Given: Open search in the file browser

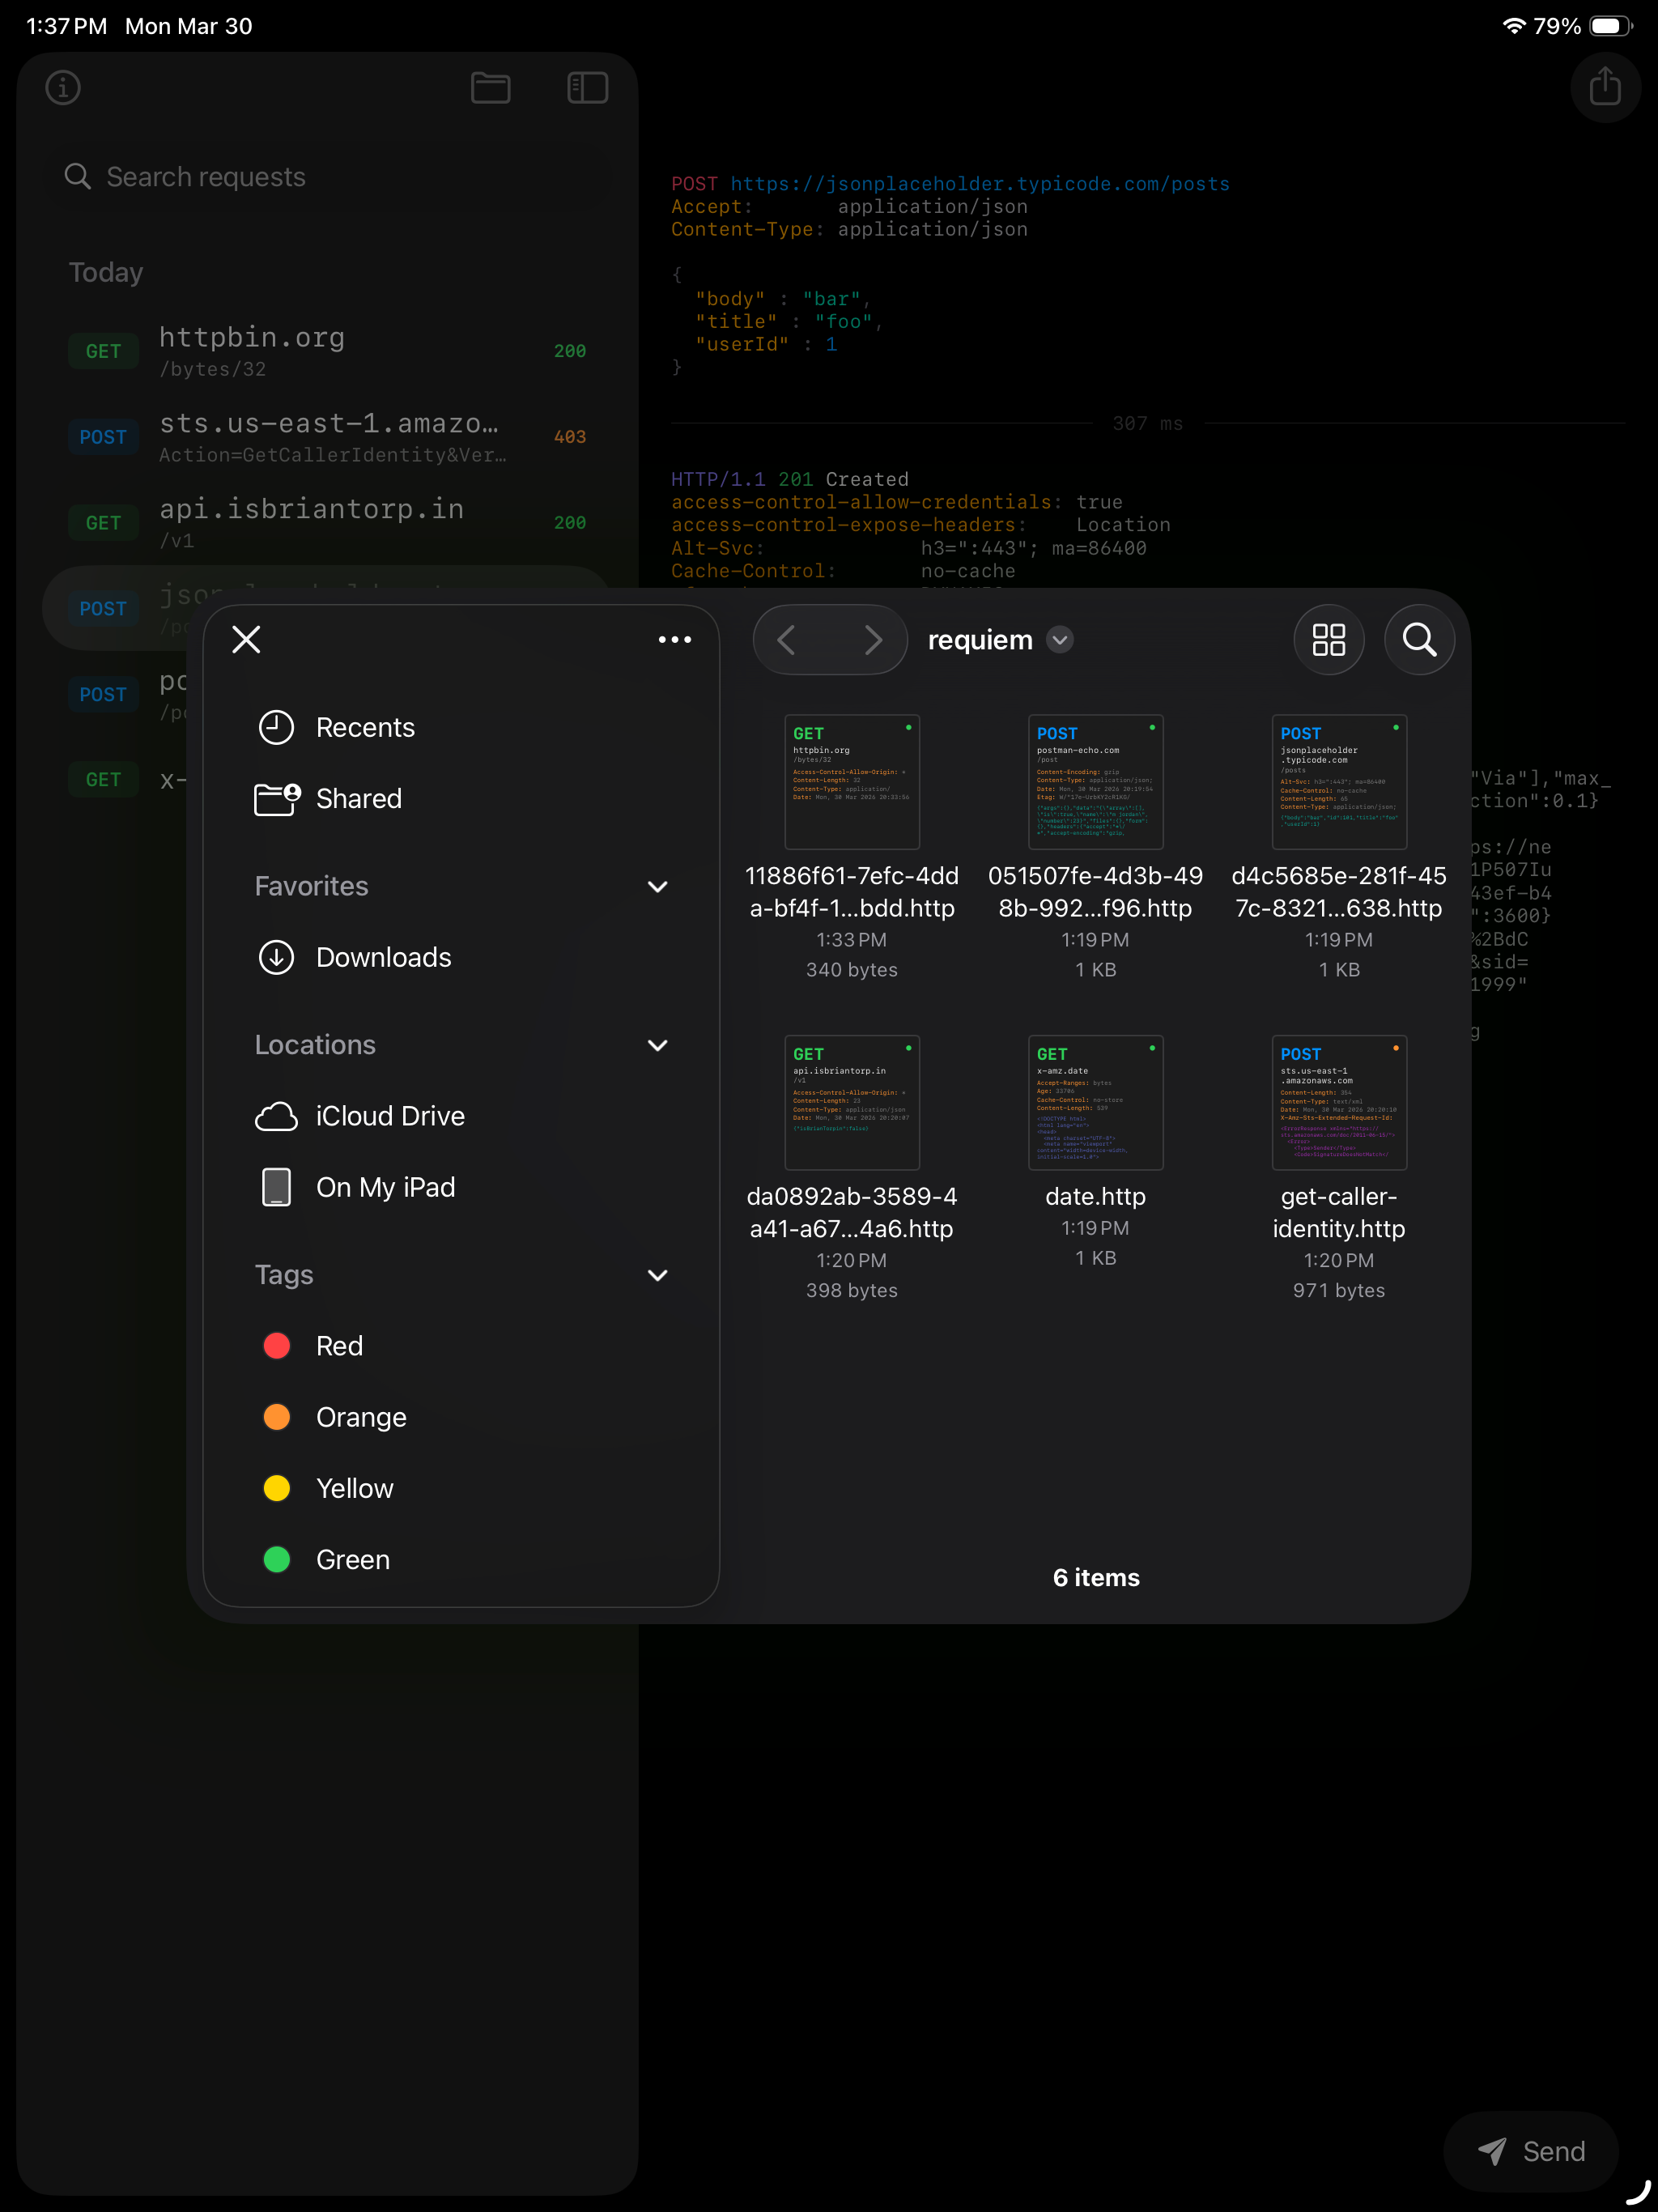Looking at the screenshot, I should point(1418,639).
